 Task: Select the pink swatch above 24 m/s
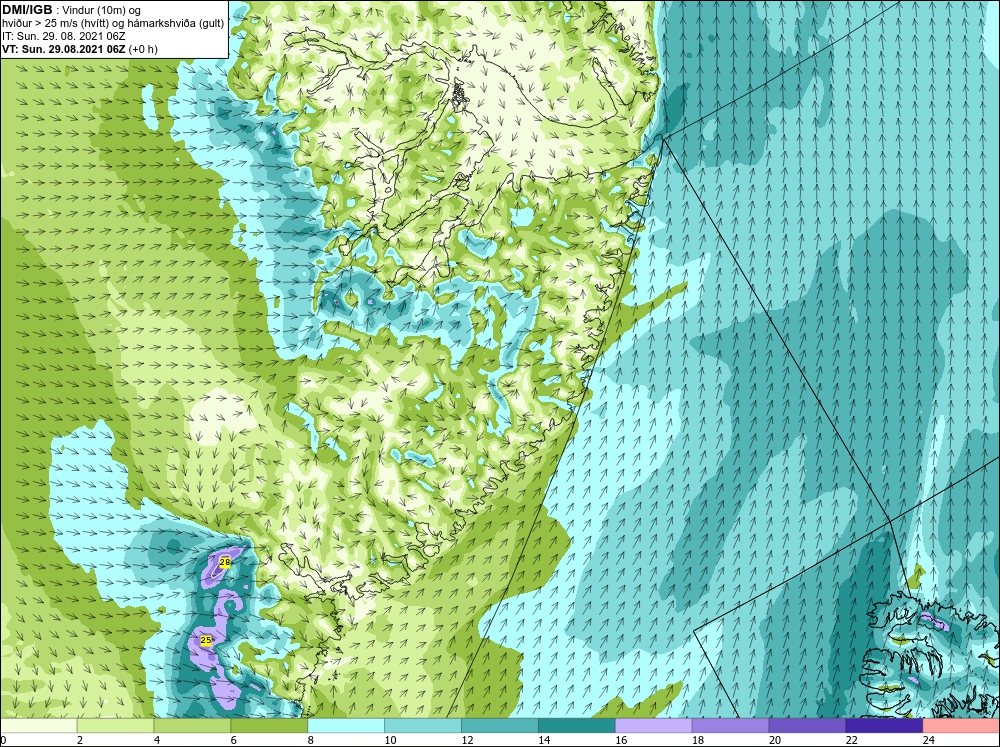click(x=961, y=726)
